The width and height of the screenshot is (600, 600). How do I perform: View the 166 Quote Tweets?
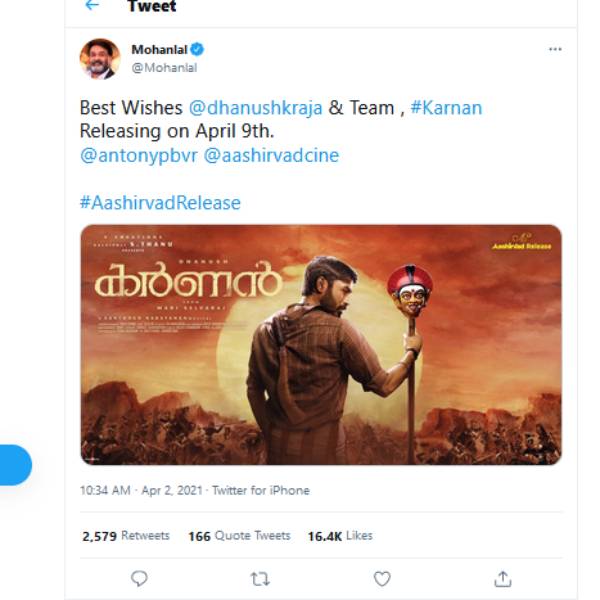point(238,536)
